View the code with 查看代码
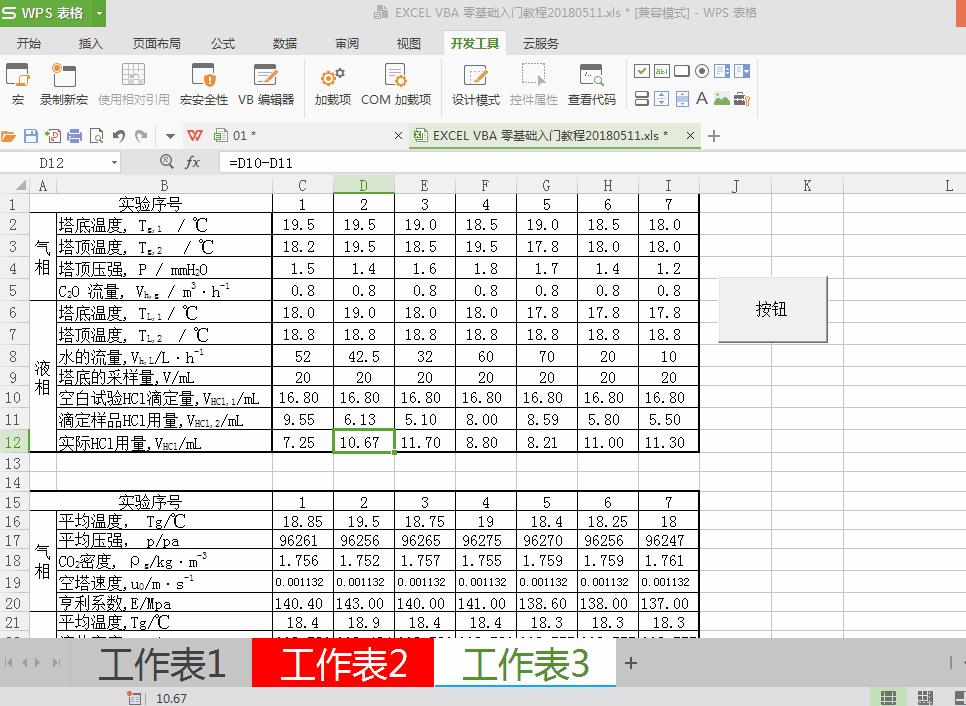Screen dimensions: 966x706 593,84
